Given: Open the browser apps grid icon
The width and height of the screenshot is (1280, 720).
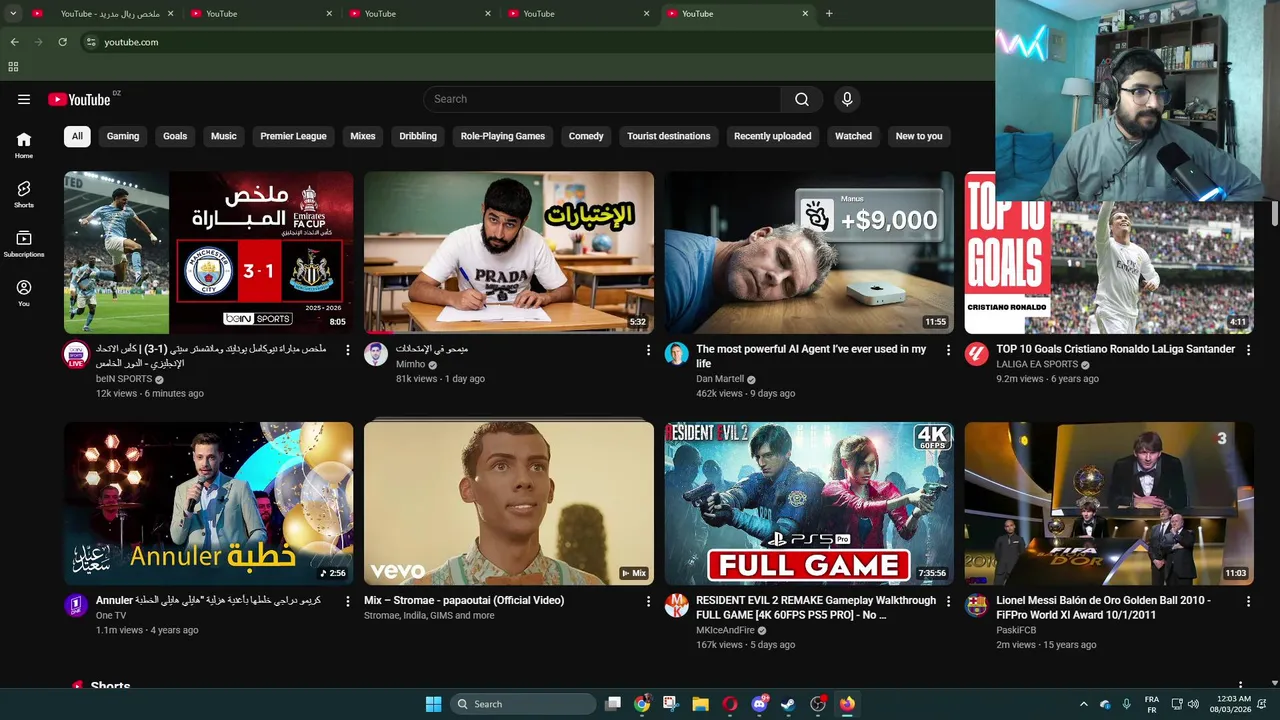Looking at the screenshot, I should tap(13, 67).
